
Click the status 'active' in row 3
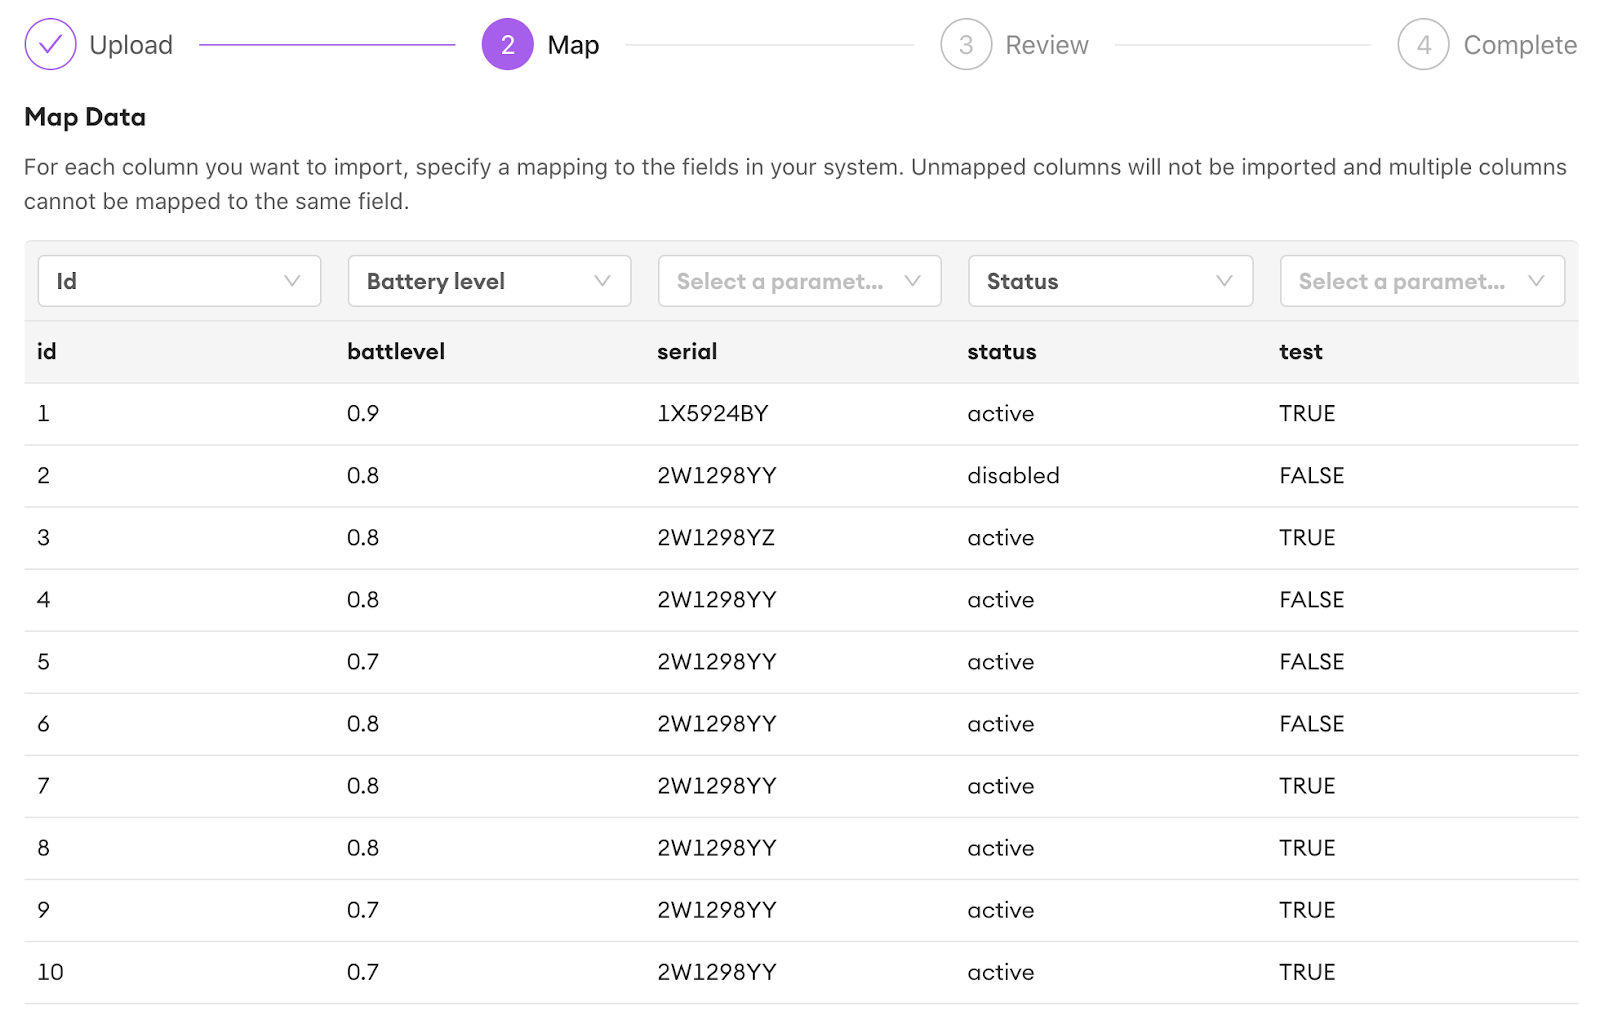1001,538
